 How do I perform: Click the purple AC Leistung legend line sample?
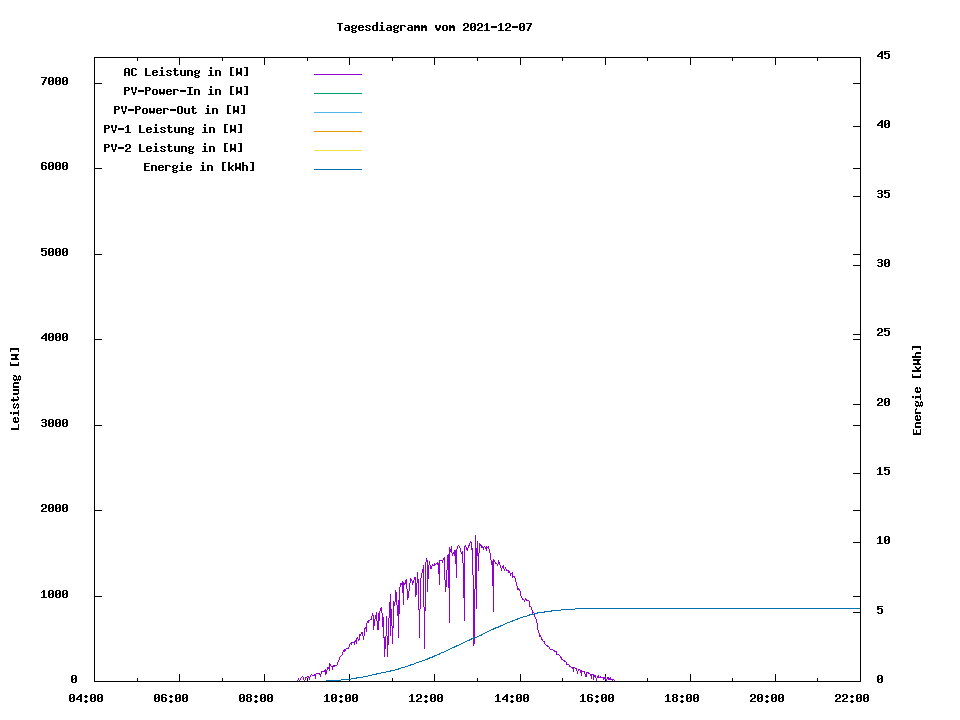point(337,74)
